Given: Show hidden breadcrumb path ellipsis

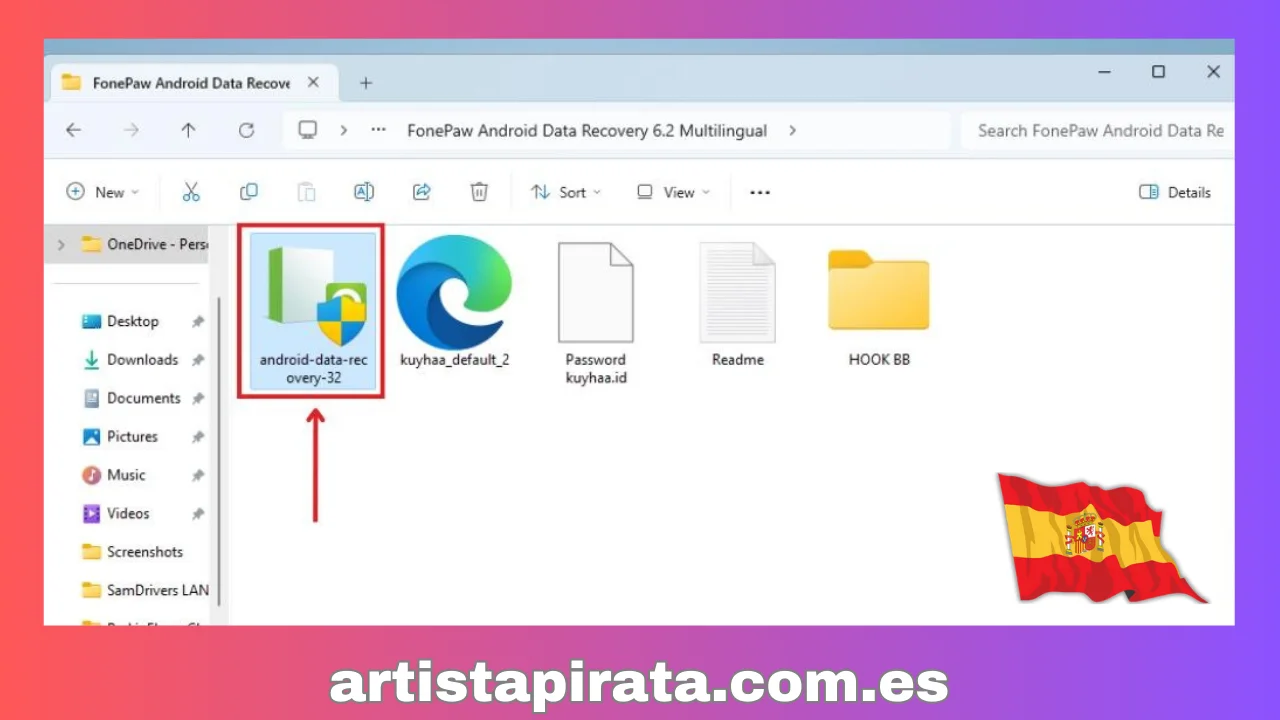Looking at the screenshot, I should pyautogui.click(x=378, y=130).
